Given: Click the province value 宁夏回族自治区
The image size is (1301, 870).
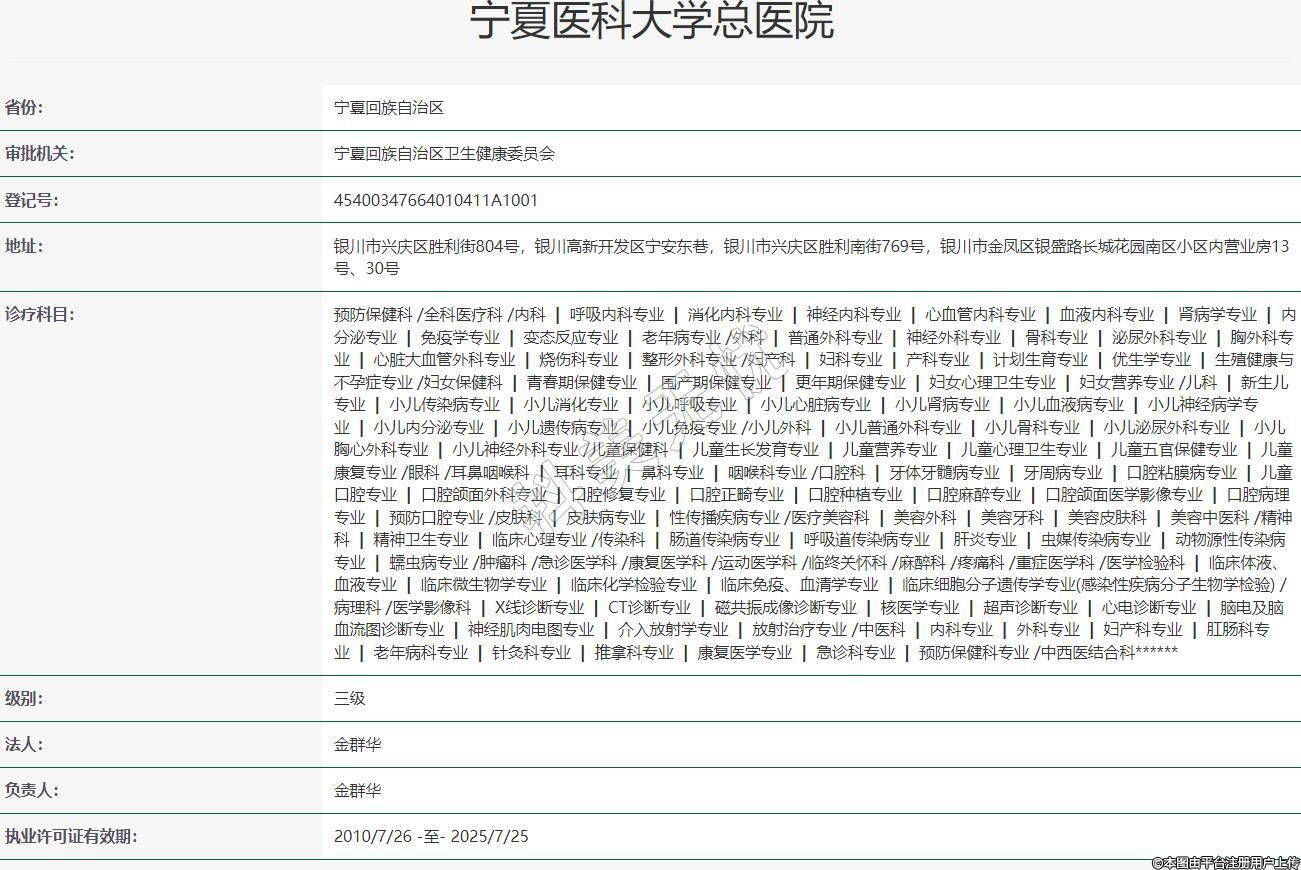Looking at the screenshot, I should pos(388,108).
